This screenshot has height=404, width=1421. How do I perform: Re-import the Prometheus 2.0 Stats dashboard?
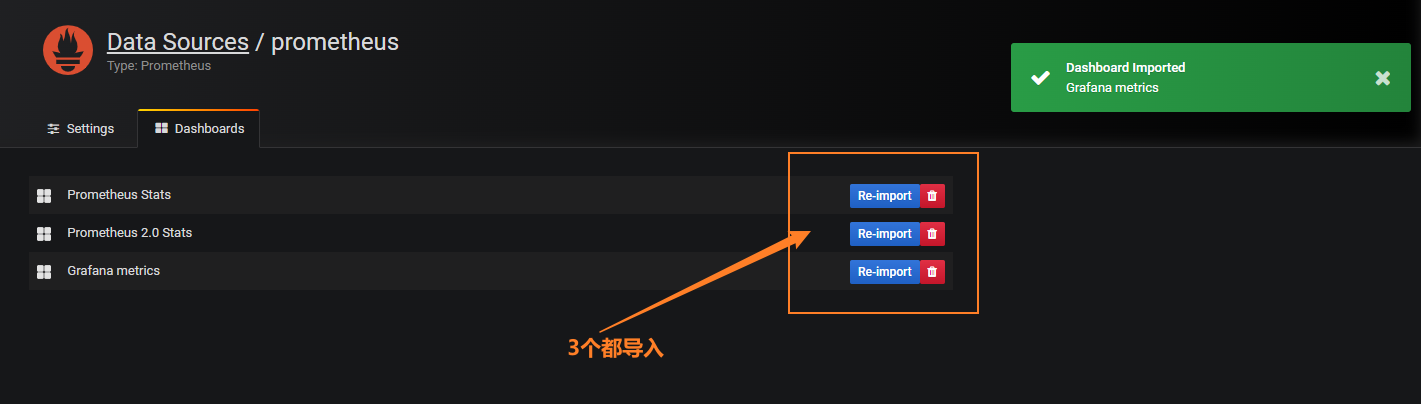(x=884, y=234)
